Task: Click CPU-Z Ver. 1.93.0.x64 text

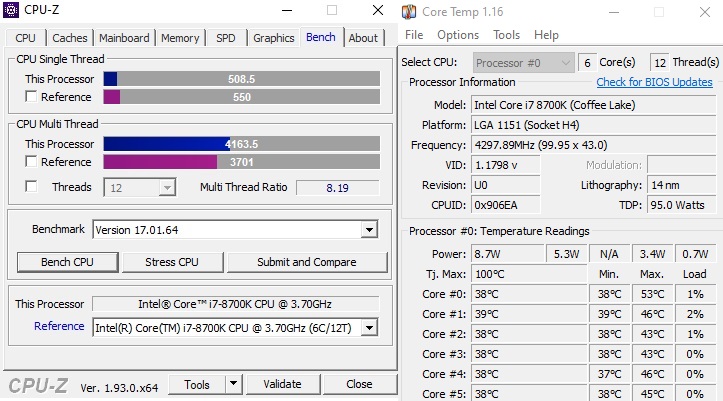Action: click(x=119, y=388)
